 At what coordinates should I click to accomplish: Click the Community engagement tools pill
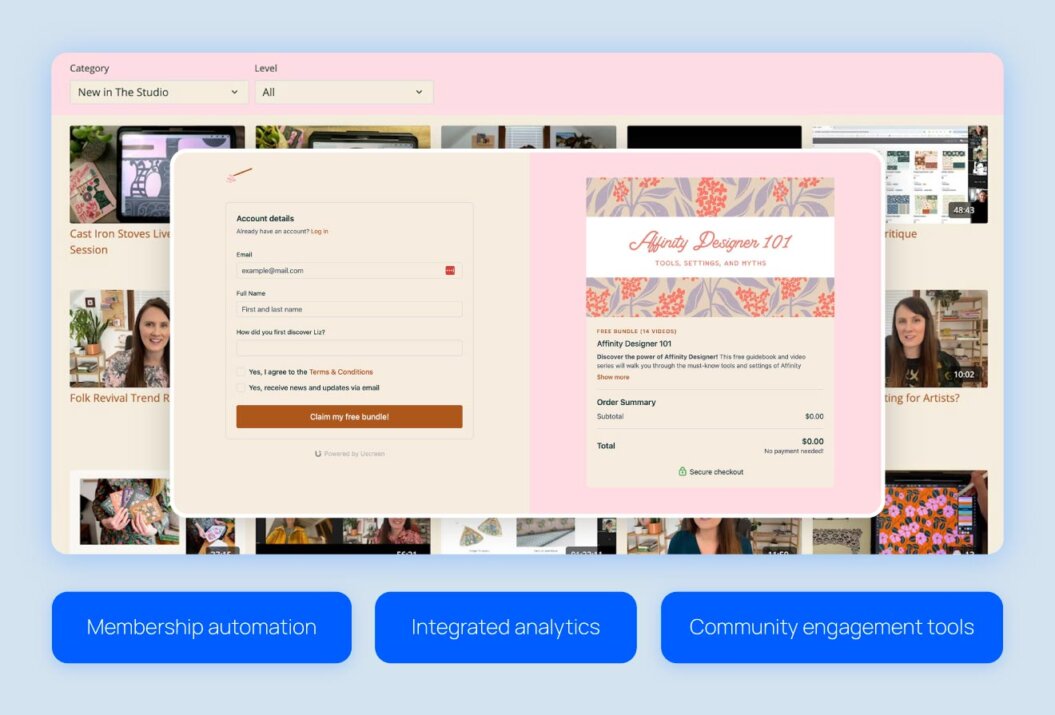coord(831,627)
